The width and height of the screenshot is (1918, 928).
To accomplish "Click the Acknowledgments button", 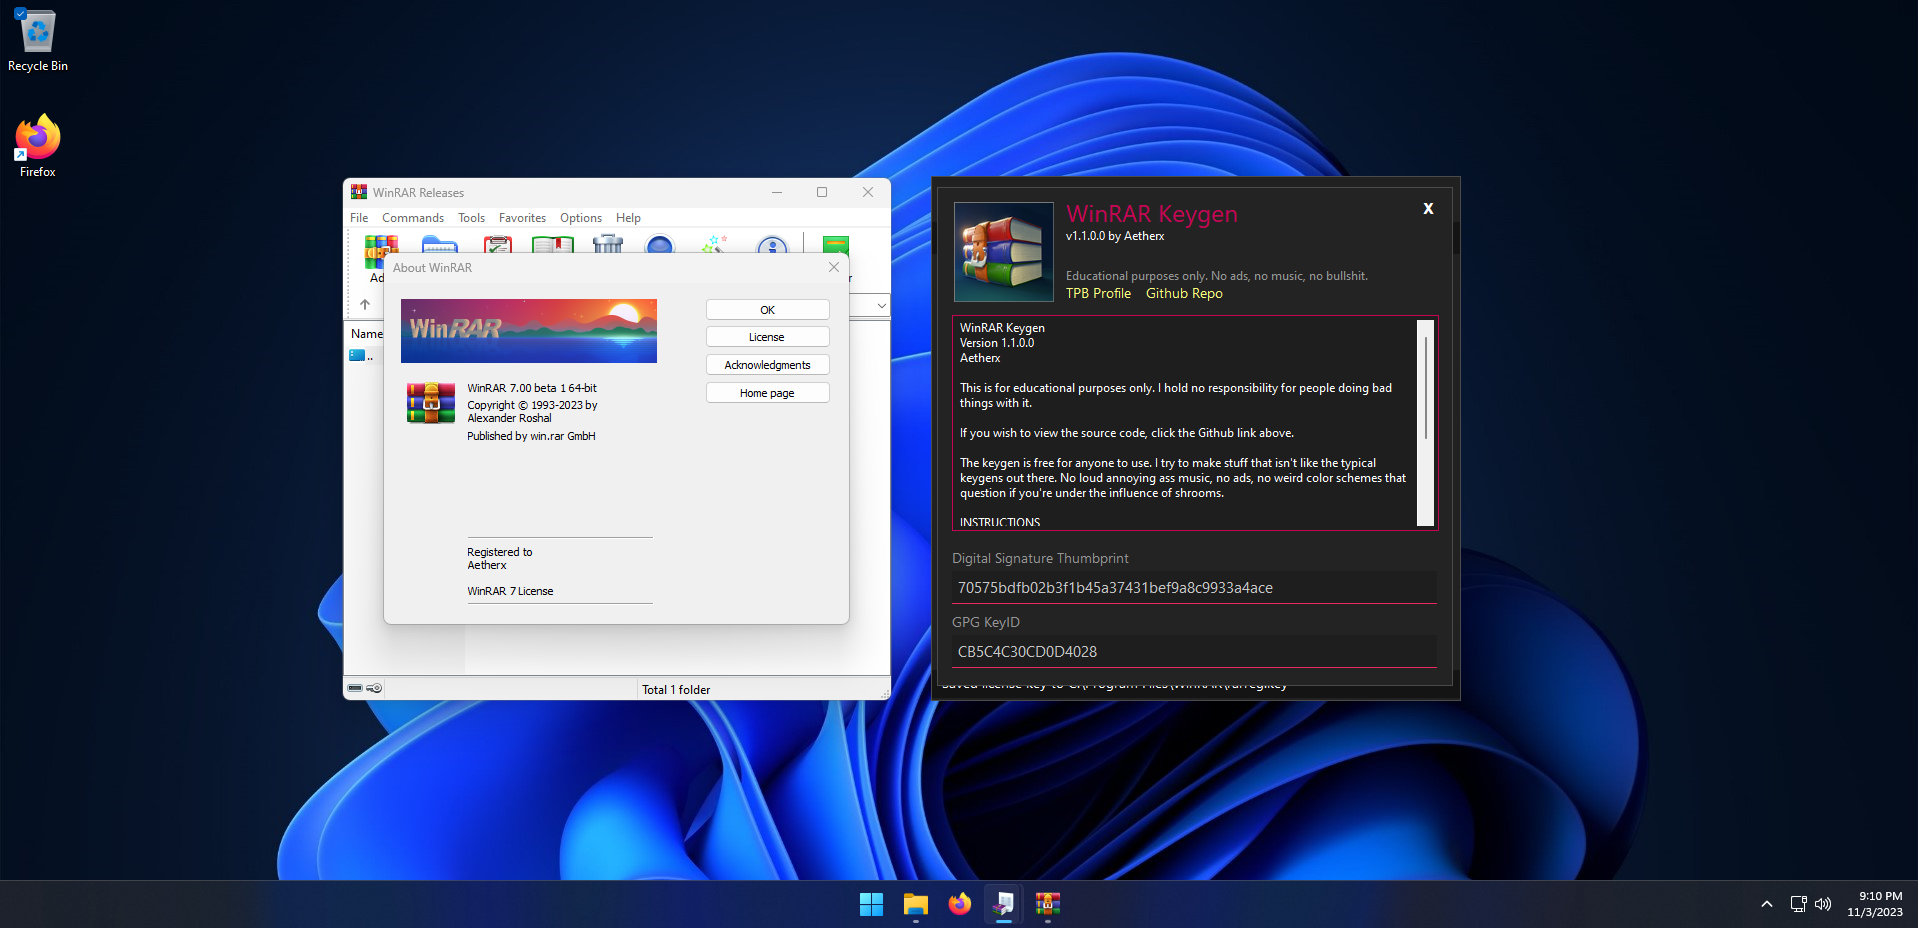I will [768, 365].
